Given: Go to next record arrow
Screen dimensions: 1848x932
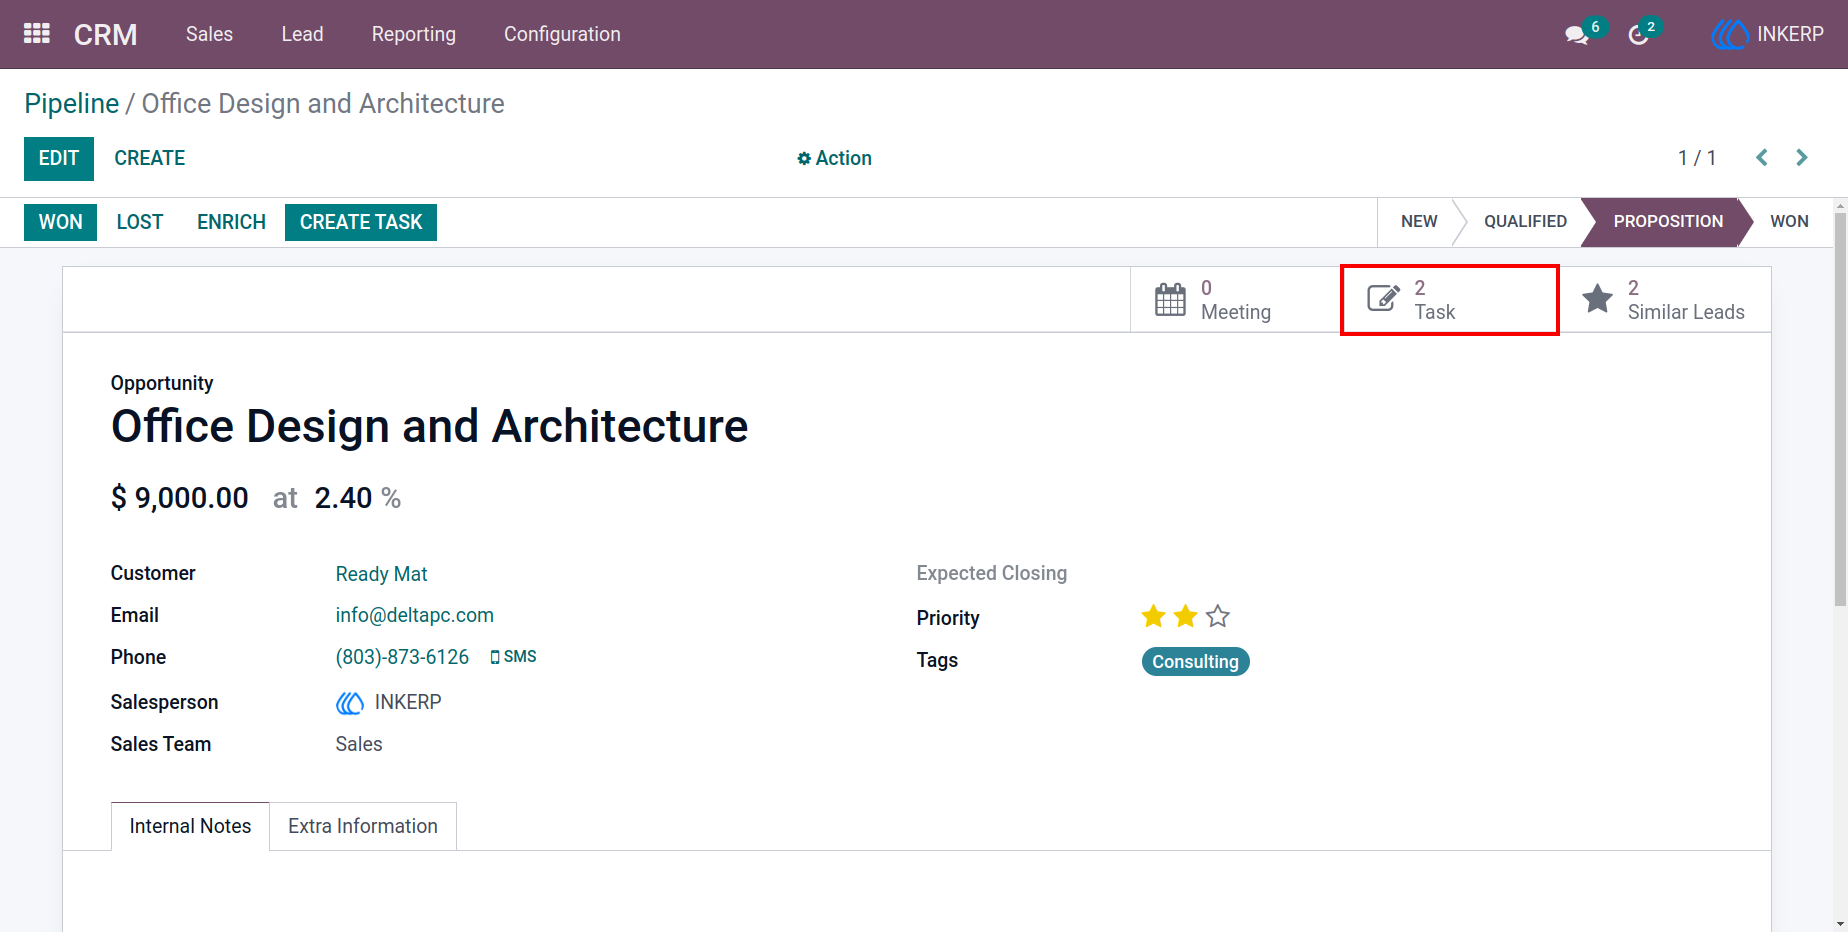Looking at the screenshot, I should point(1802,158).
